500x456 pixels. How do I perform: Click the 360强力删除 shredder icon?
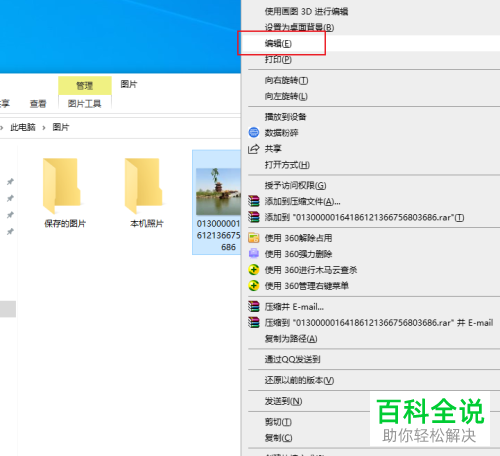pos(254,254)
